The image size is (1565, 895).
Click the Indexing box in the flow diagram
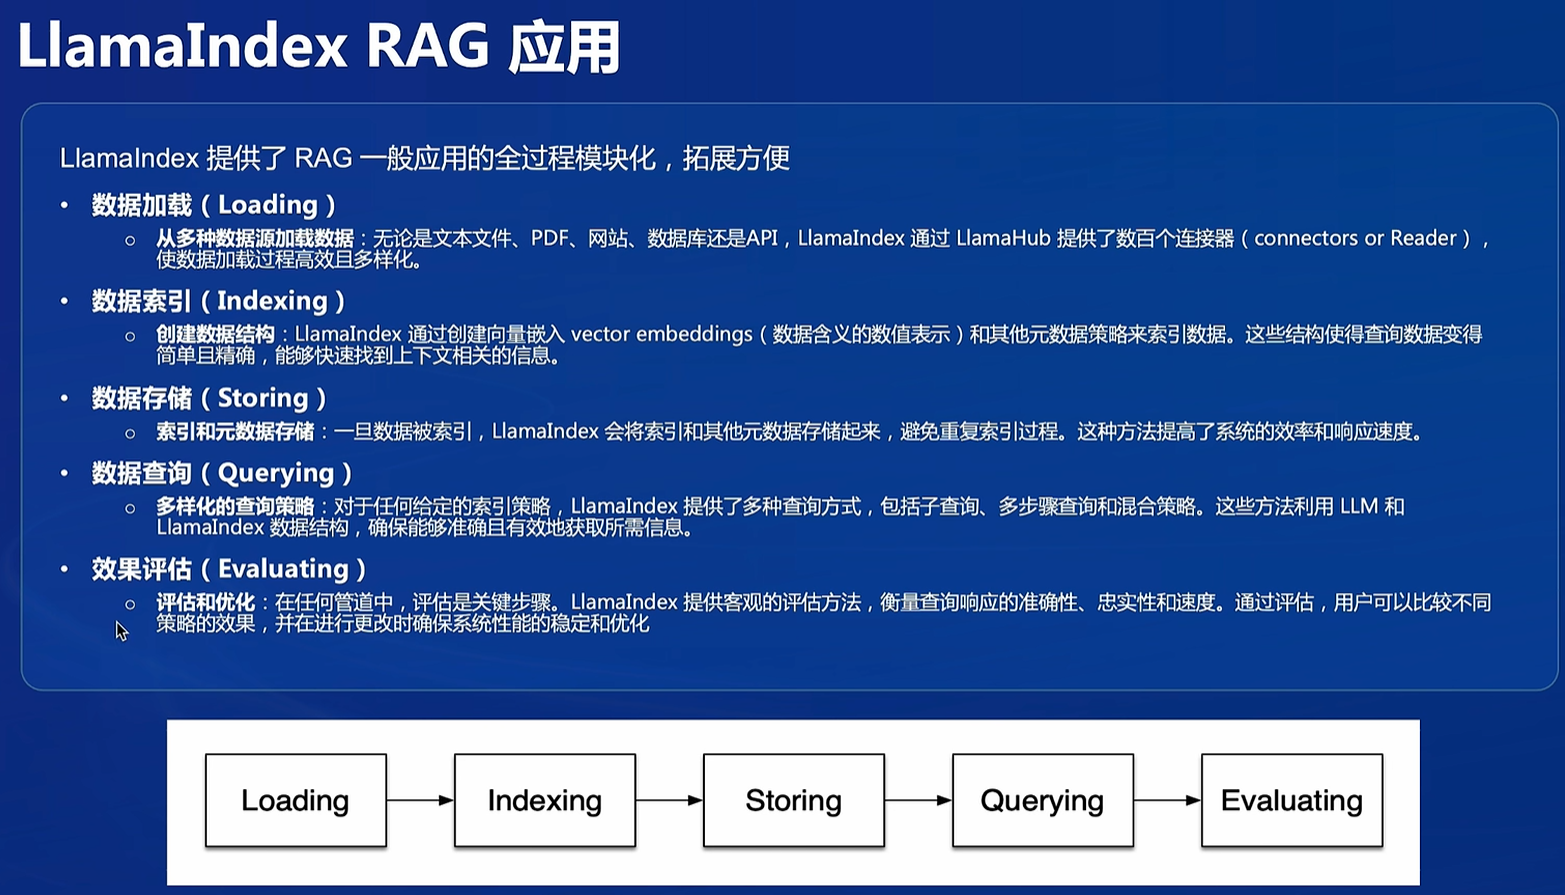[544, 800]
